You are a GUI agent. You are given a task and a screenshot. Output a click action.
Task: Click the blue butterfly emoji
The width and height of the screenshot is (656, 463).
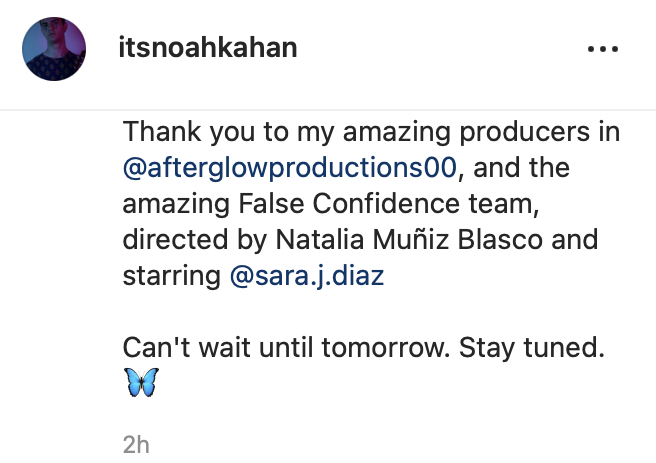click(141, 383)
